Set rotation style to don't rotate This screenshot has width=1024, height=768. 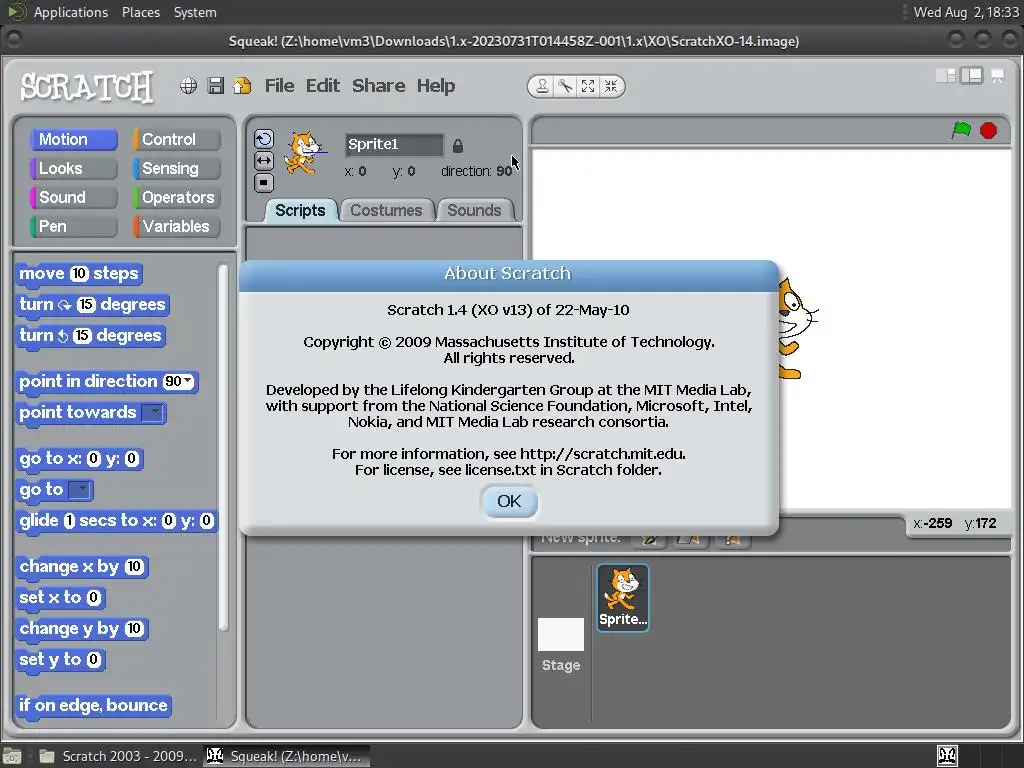click(263, 182)
